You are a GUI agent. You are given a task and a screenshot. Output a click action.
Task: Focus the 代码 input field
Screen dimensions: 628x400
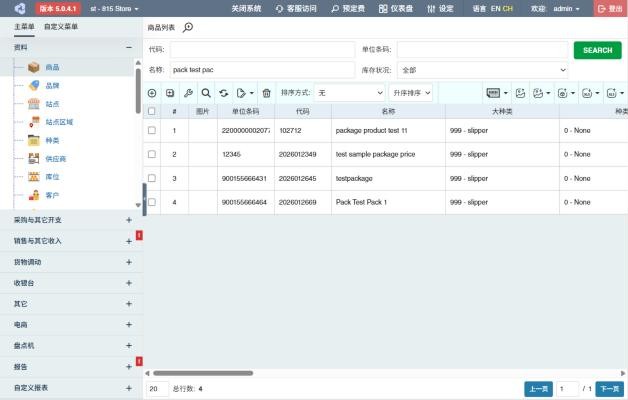(x=262, y=50)
